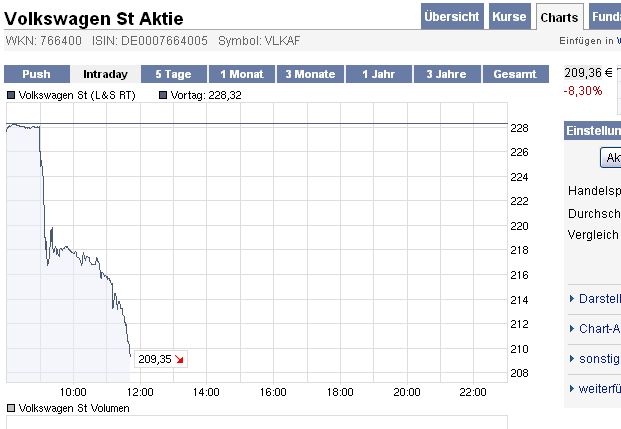The width and height of the screenshot is (621, 429).
Task: Click the -8,30% change value
Action: tap(583, 91)
